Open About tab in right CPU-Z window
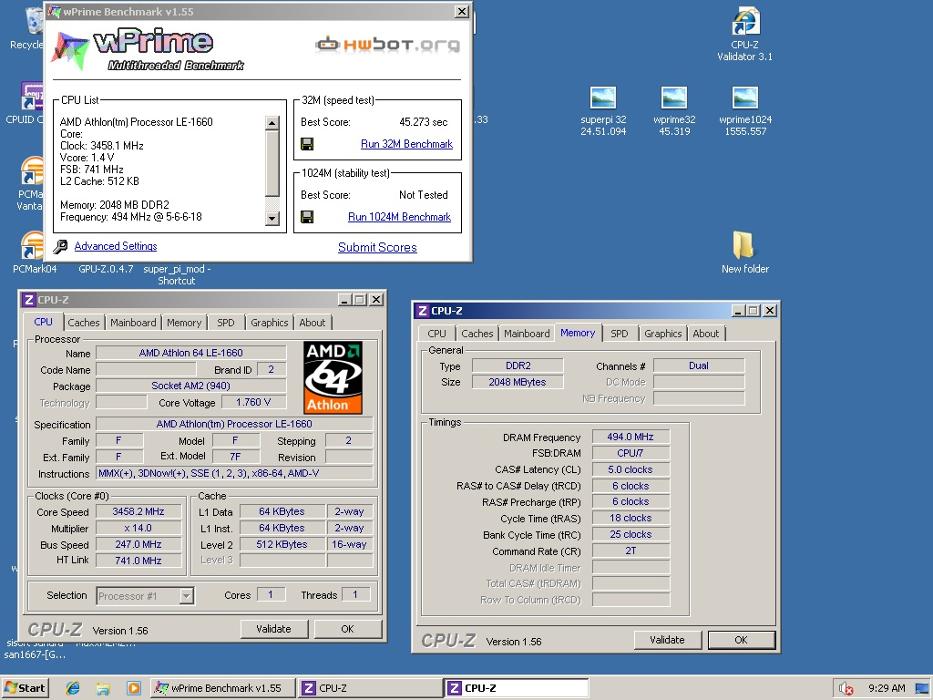This screenshot has width=933, height=700. point(706,334)
